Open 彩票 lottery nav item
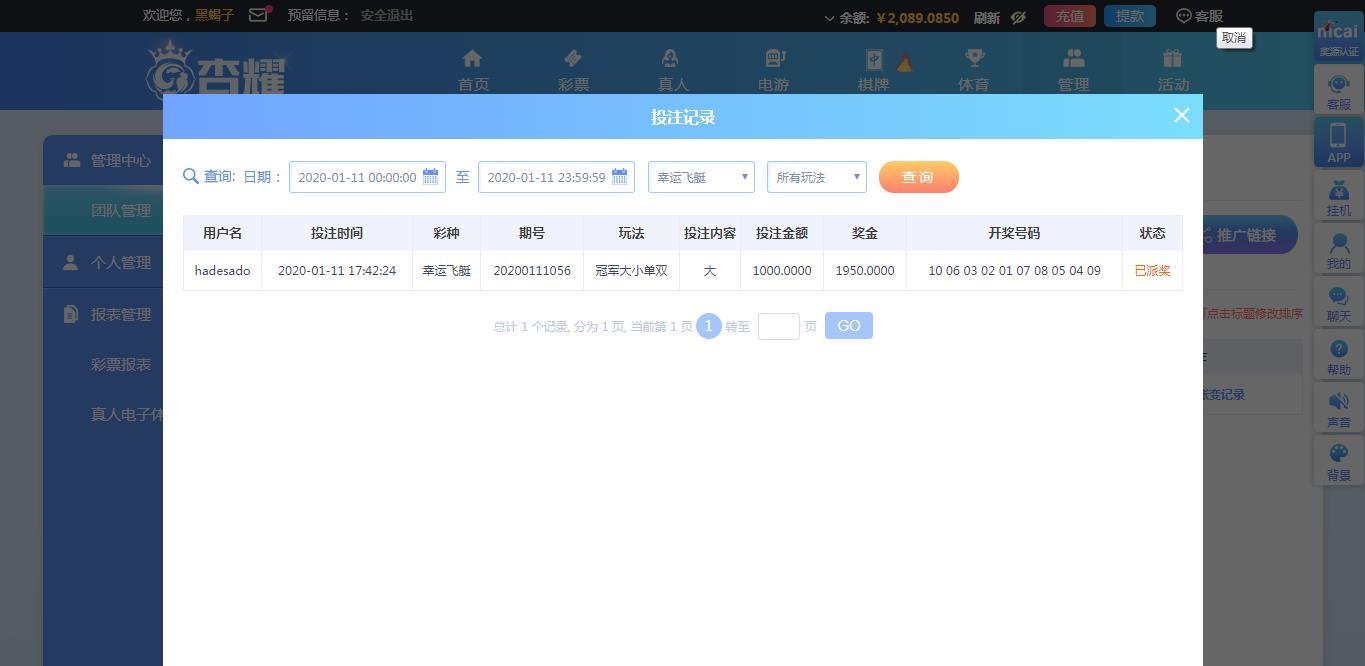This screenshot has width=1365, height=666. (x=573, y=71)
